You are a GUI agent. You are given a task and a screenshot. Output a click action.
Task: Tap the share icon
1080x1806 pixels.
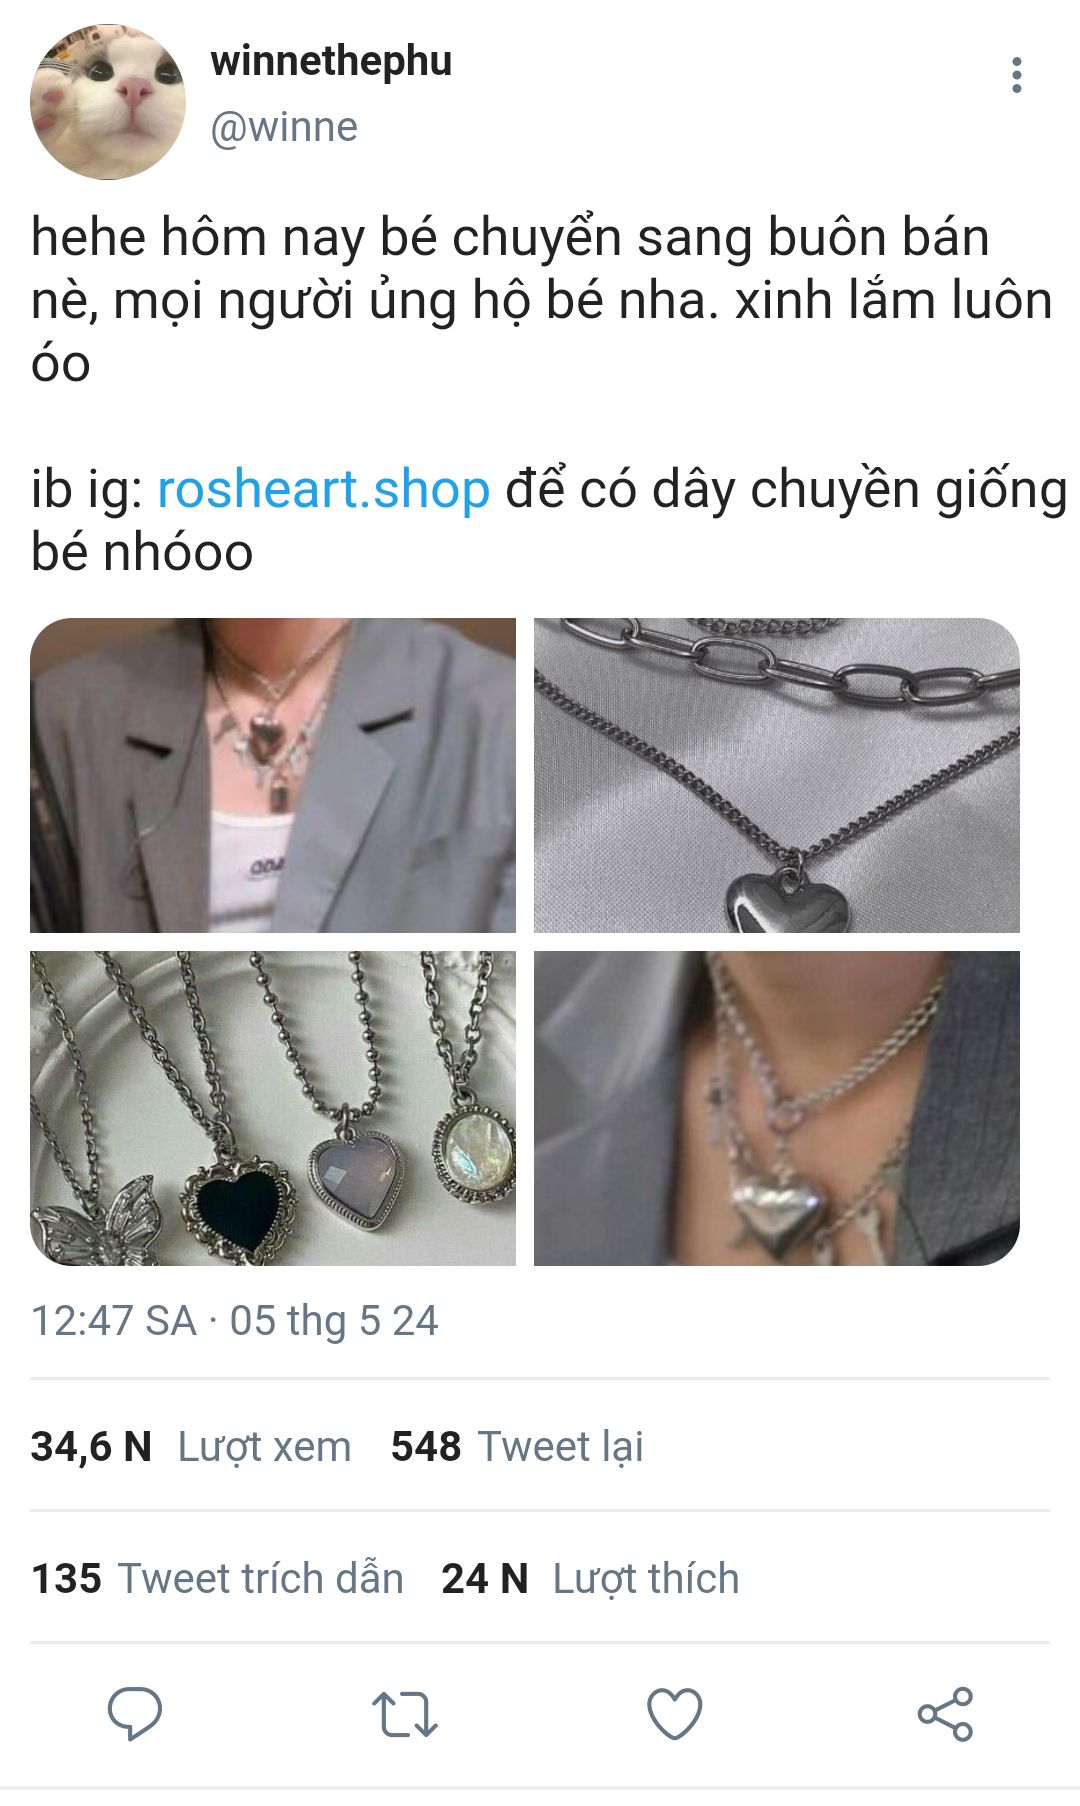click(x=945, y=1714)
